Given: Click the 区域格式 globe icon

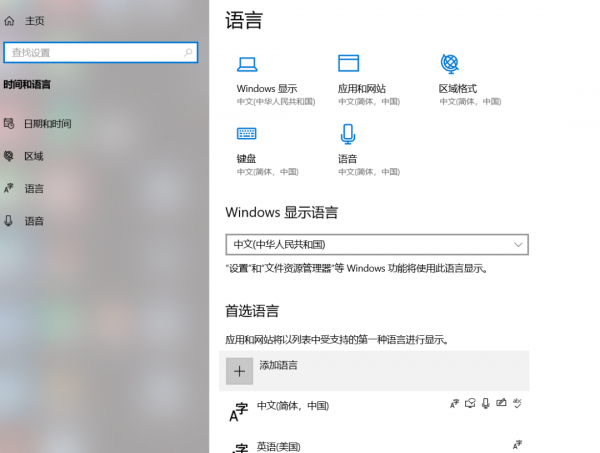Looking at the screenshot, I should tap(450, 64).
